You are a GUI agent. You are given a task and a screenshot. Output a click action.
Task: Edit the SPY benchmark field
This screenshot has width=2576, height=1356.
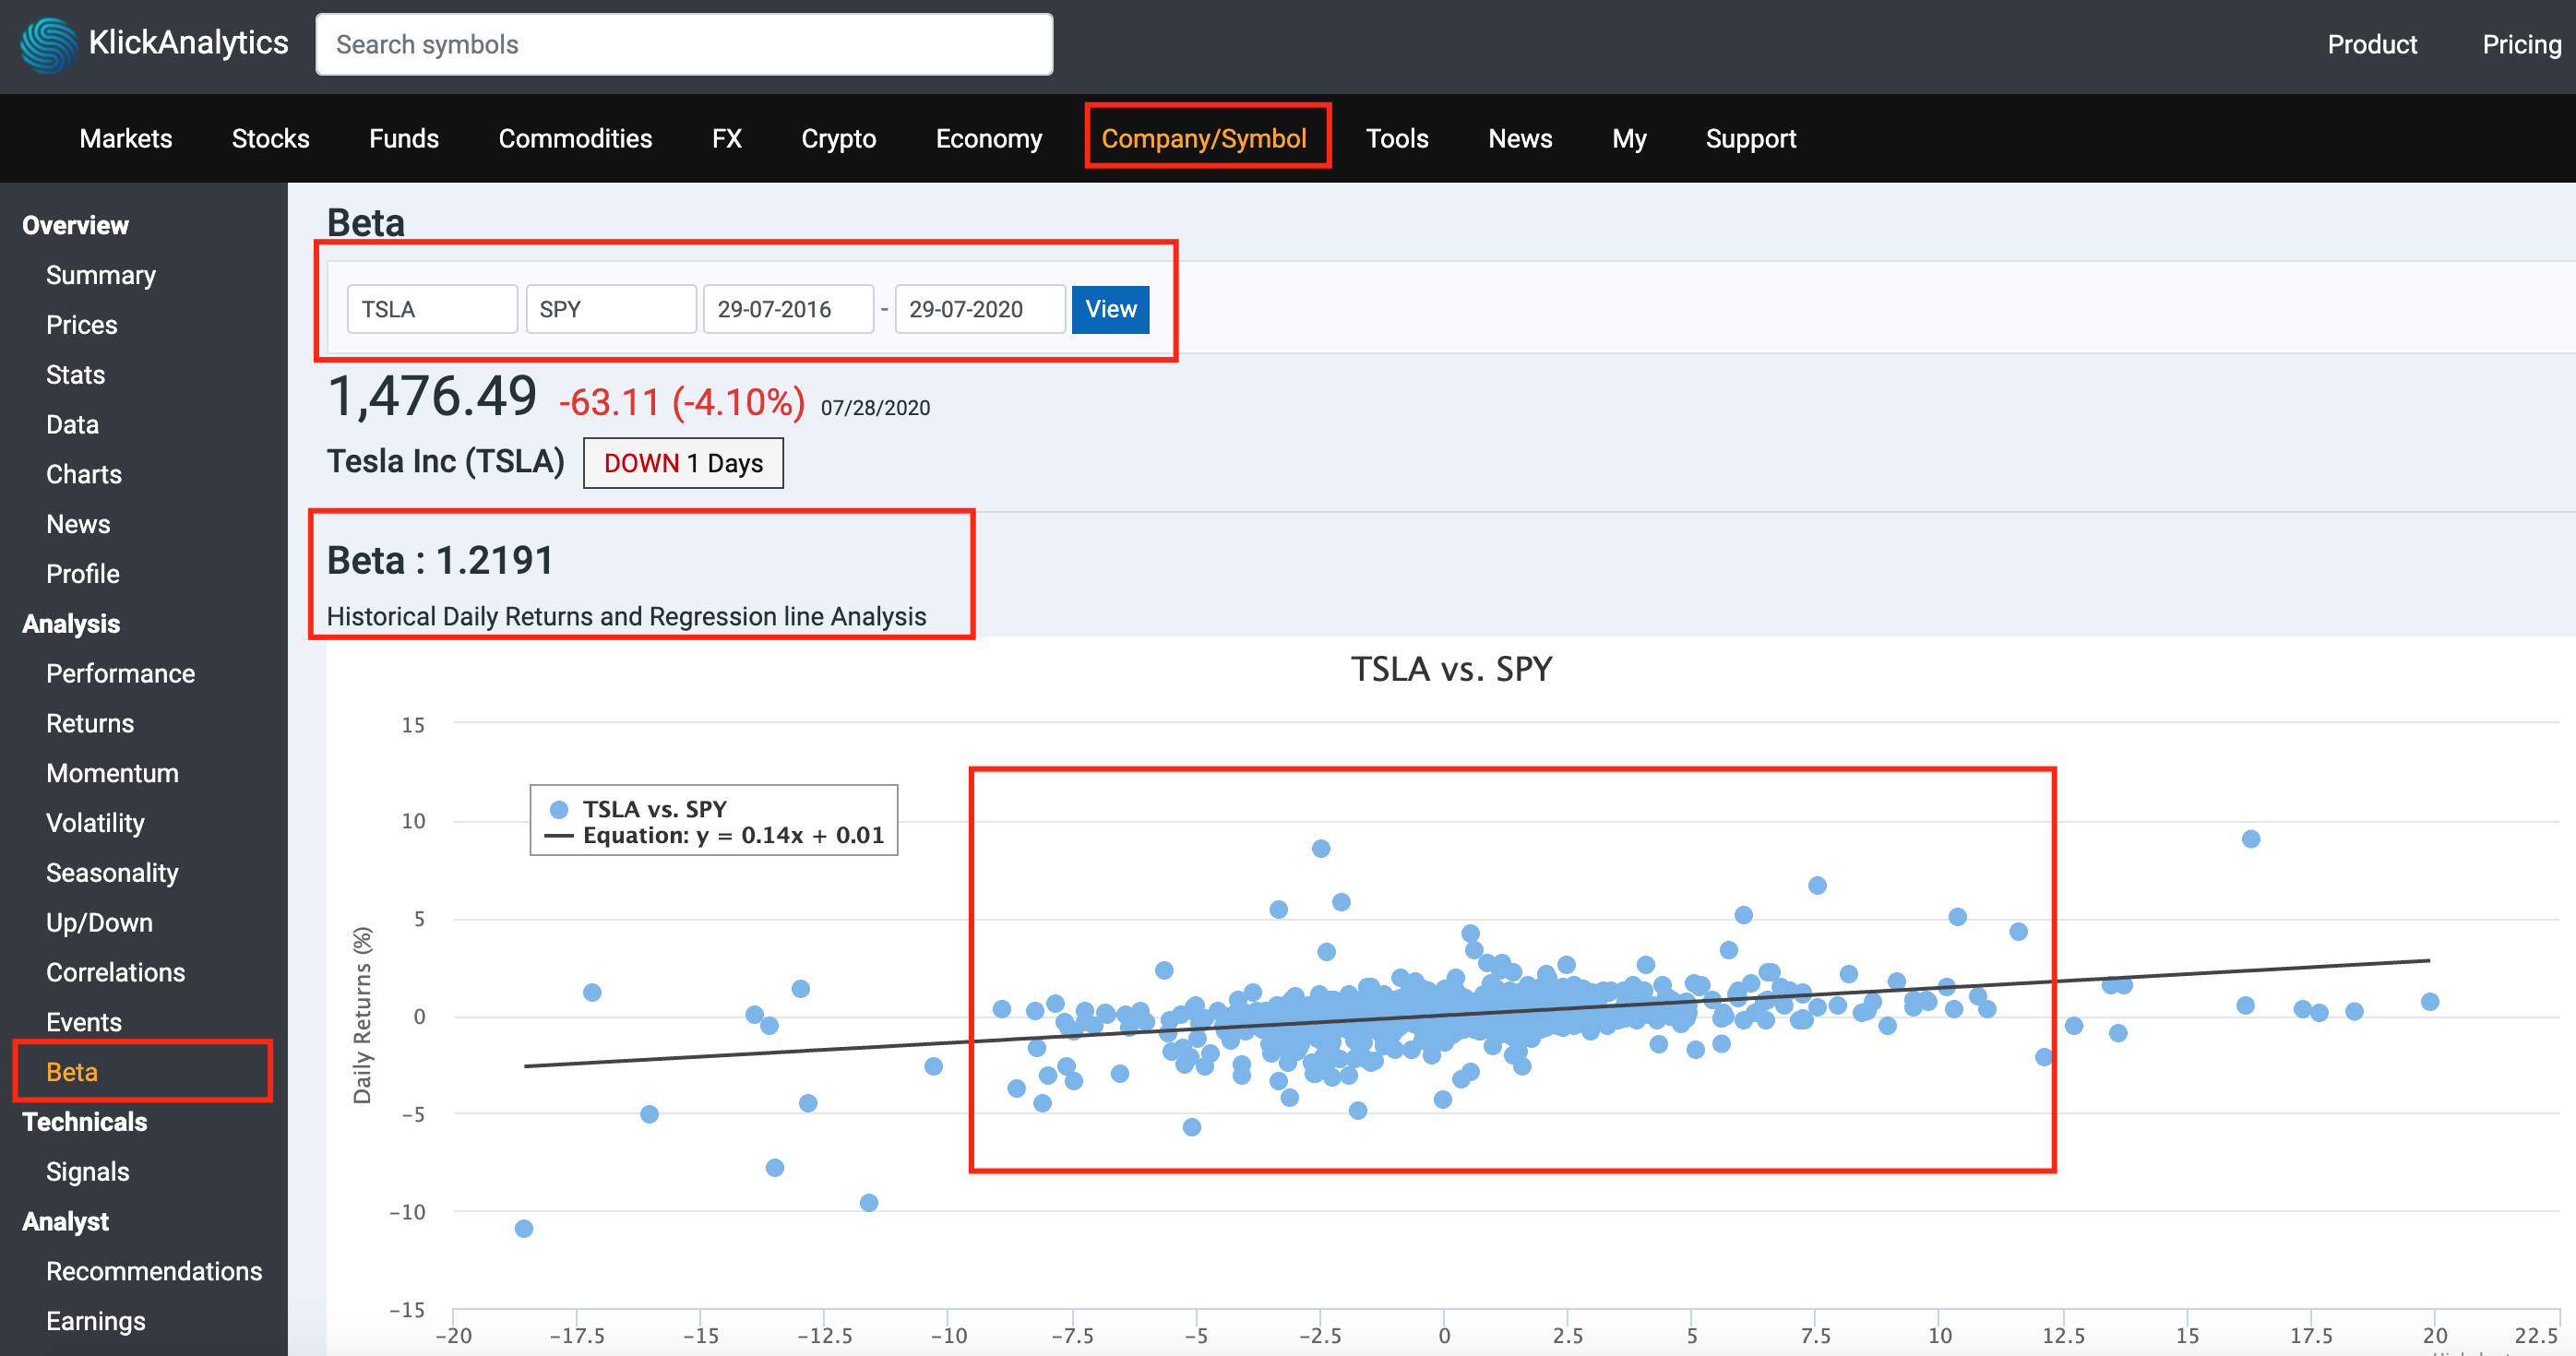610,309
